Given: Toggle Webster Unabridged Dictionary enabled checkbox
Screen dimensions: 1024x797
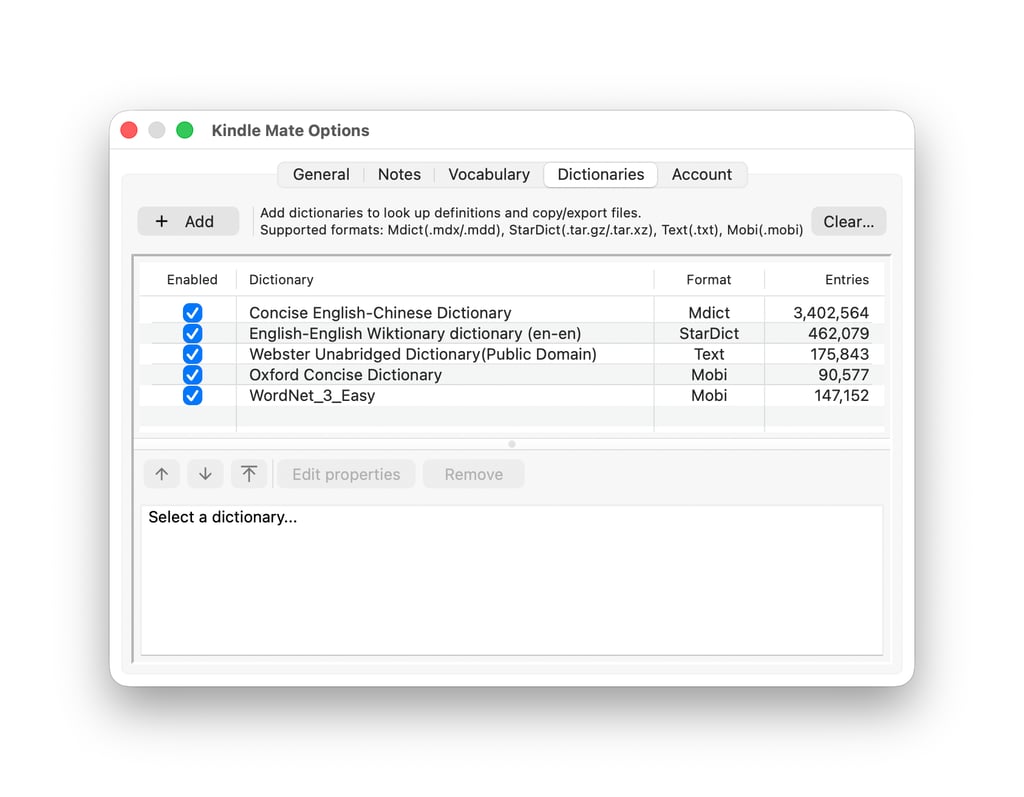Looking at the screenshot, I should point(192,354).
